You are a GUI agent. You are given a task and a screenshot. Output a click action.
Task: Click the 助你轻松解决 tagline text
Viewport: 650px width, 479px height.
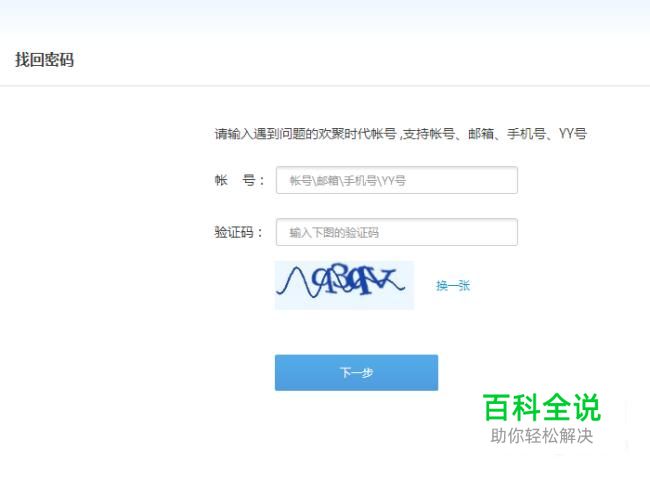(x=541, y=436)
